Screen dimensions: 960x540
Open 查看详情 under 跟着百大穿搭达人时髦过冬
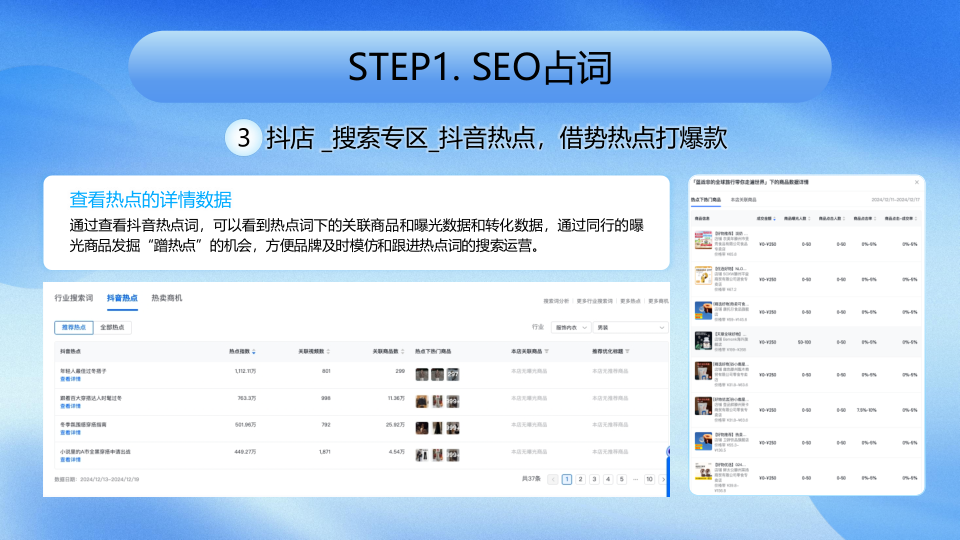70,406
